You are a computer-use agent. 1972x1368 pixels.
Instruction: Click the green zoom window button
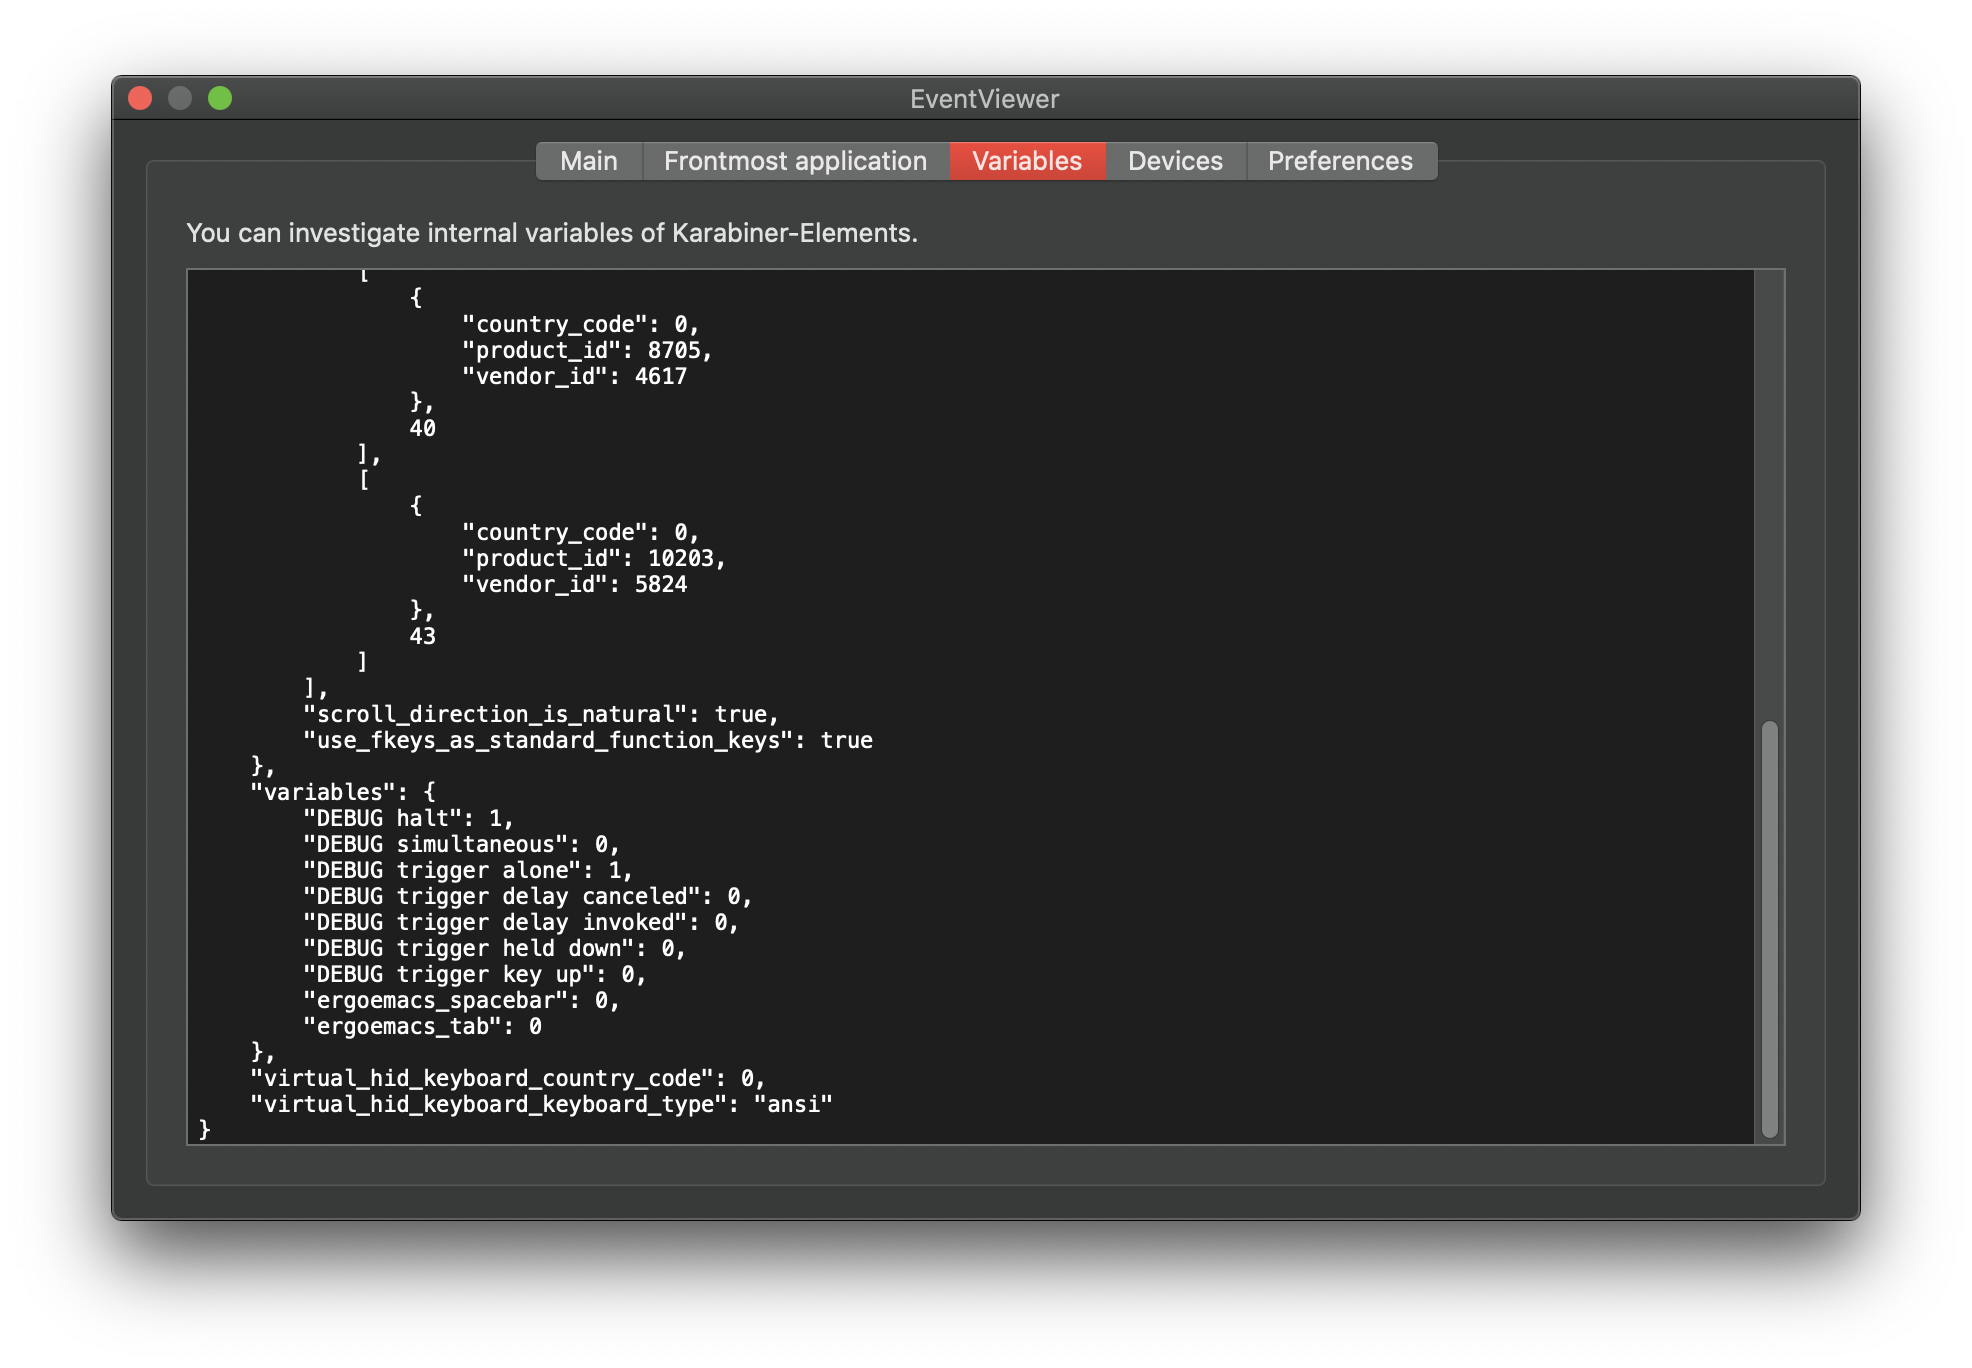pyautogui.click(x=220, y=98)
